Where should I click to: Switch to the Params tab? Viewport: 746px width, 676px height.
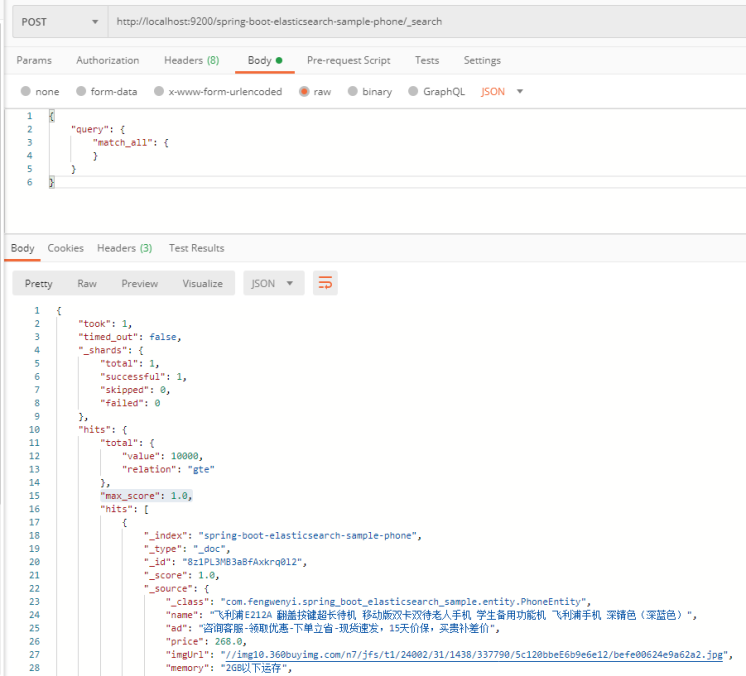point(34,60)
